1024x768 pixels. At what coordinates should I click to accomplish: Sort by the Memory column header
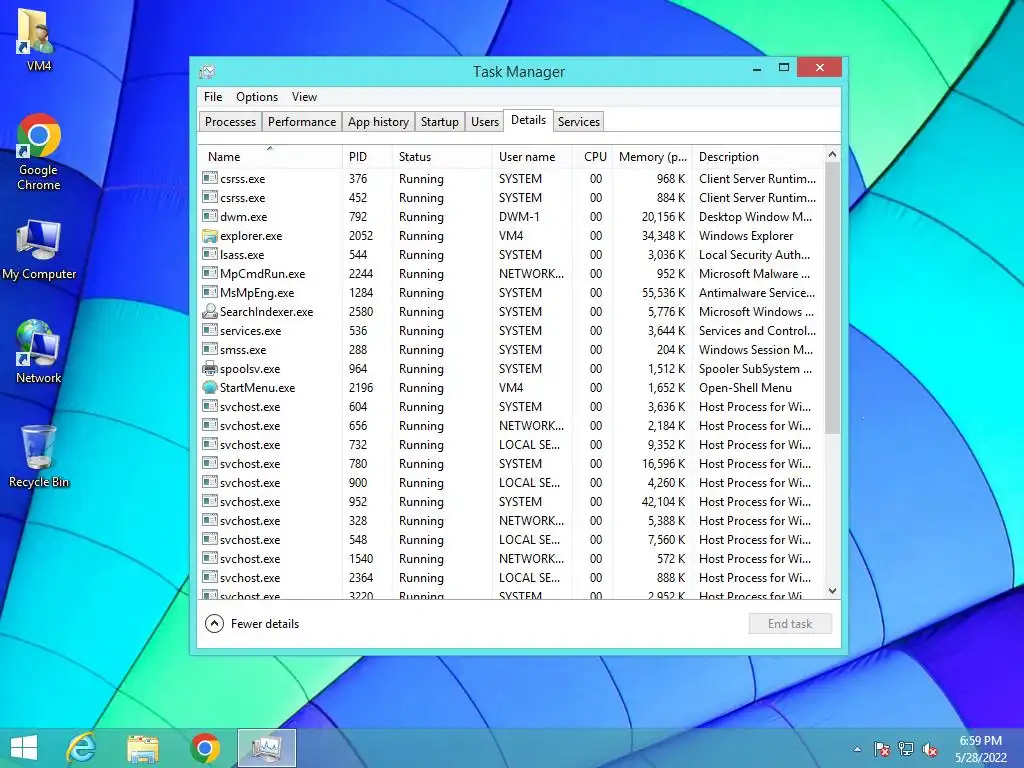pyautogui.click(x=653, y=157)
